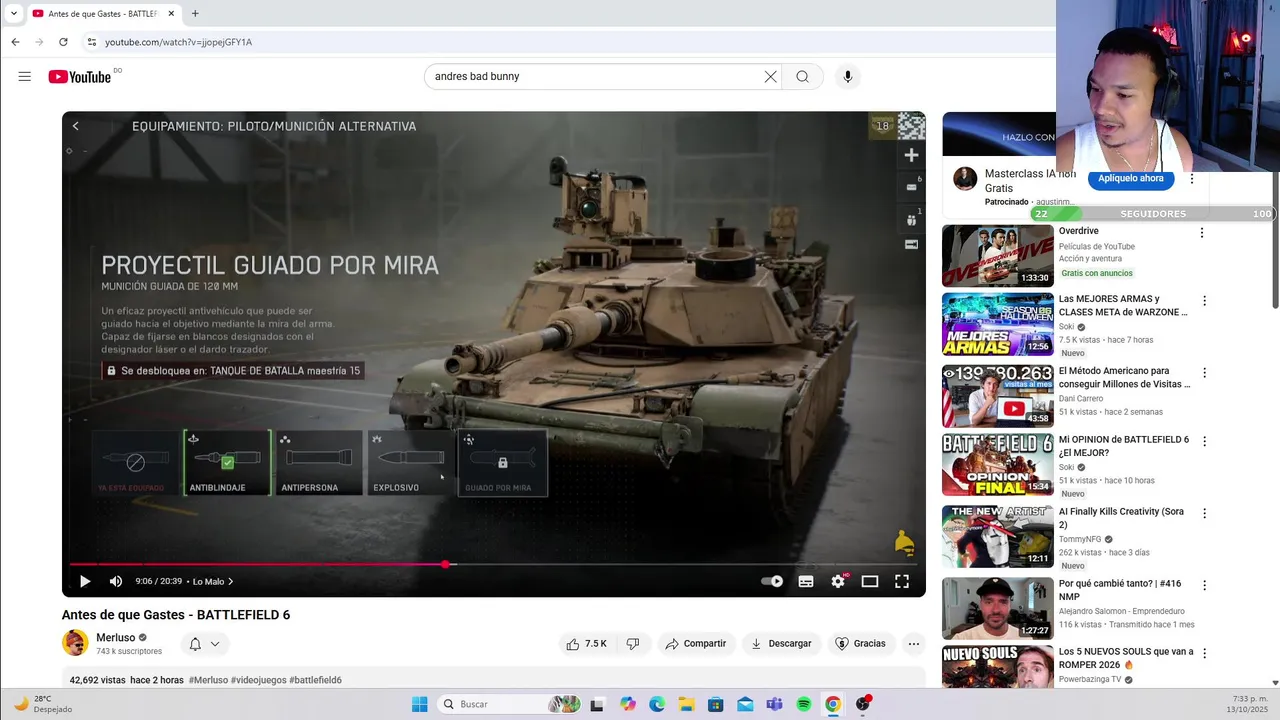The width and height of the screenshot is (1280, 720).
Task: Open Spotify from the taskbar
Action: (803, 704)
